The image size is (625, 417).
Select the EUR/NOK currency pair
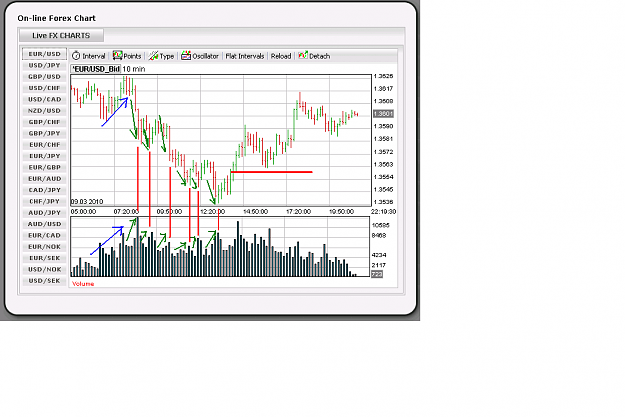[x=45, y=247]
